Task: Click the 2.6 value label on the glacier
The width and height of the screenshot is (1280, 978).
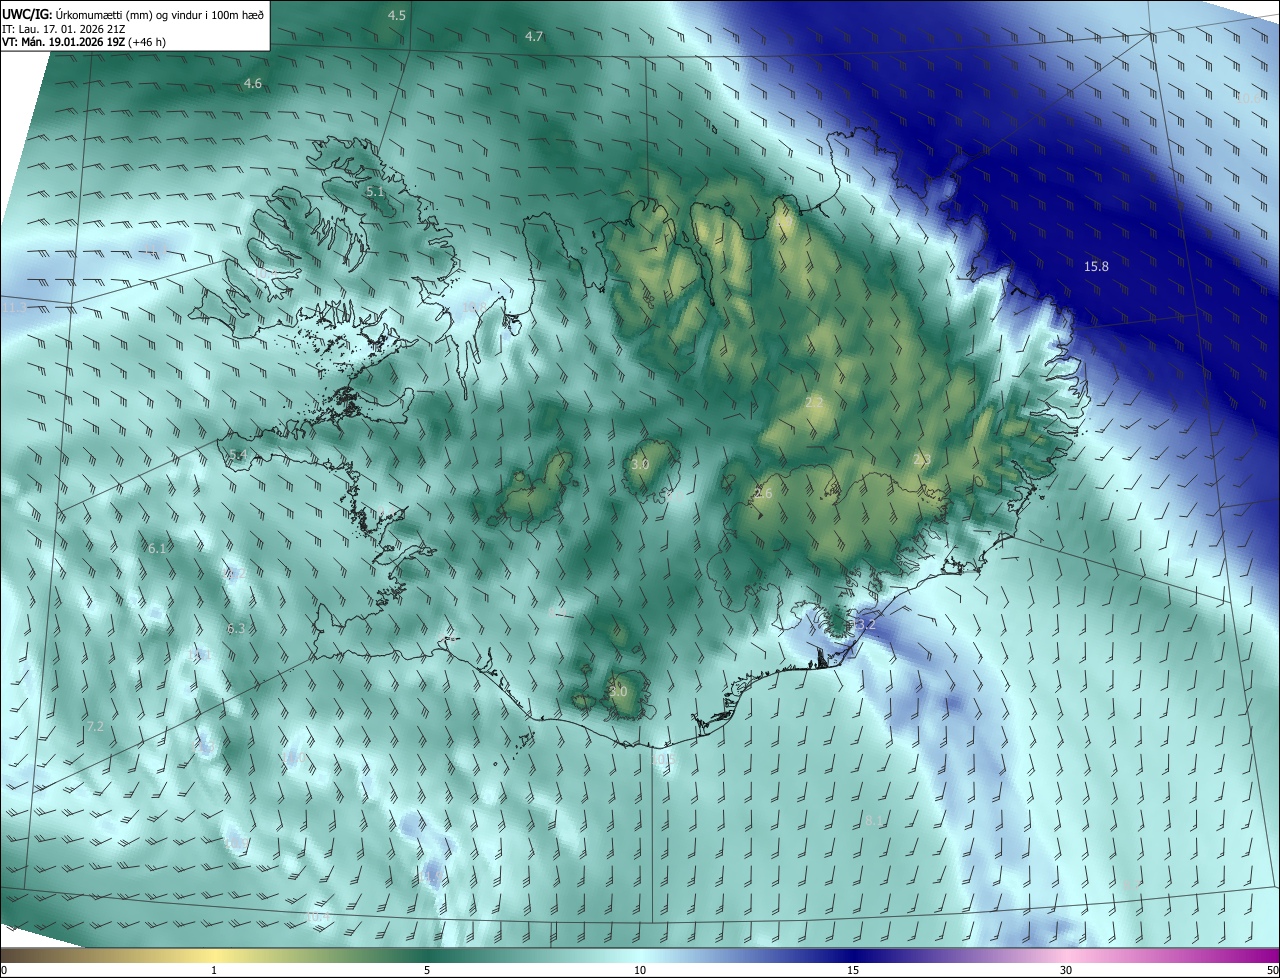Action: pos(763,493)
